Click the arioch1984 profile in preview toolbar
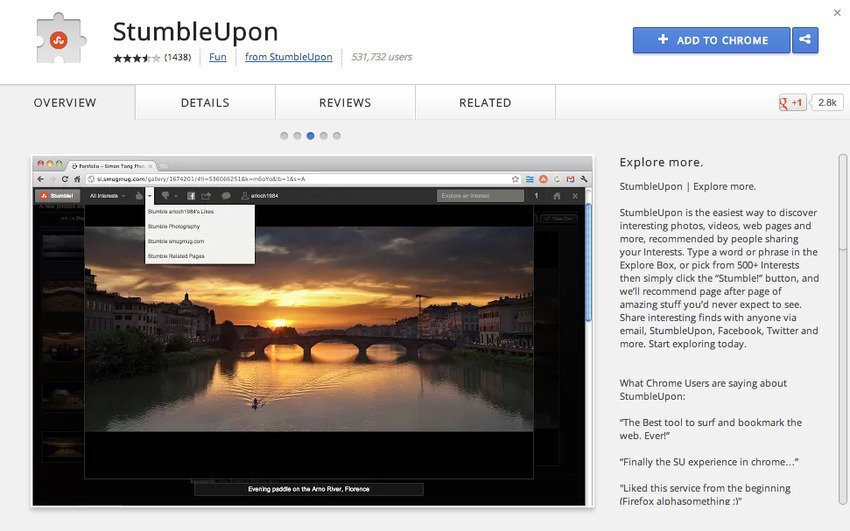The width and height of the screenshot is (850, 531). tap(260, 196)
